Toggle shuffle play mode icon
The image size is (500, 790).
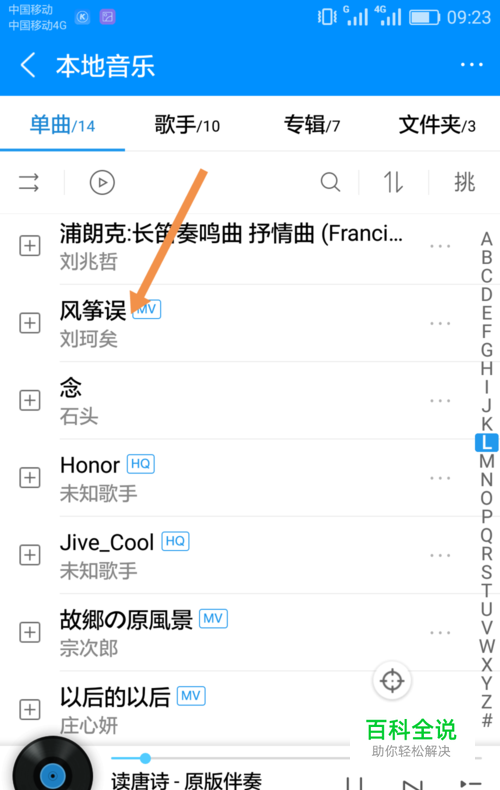click(x=29, y=182)
